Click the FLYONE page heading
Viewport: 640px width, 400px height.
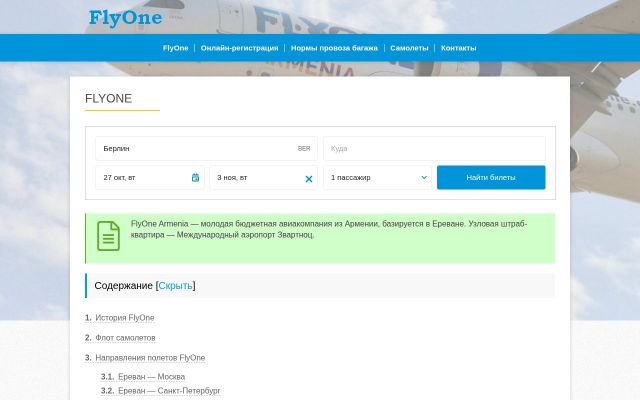(x=109, y=98)
